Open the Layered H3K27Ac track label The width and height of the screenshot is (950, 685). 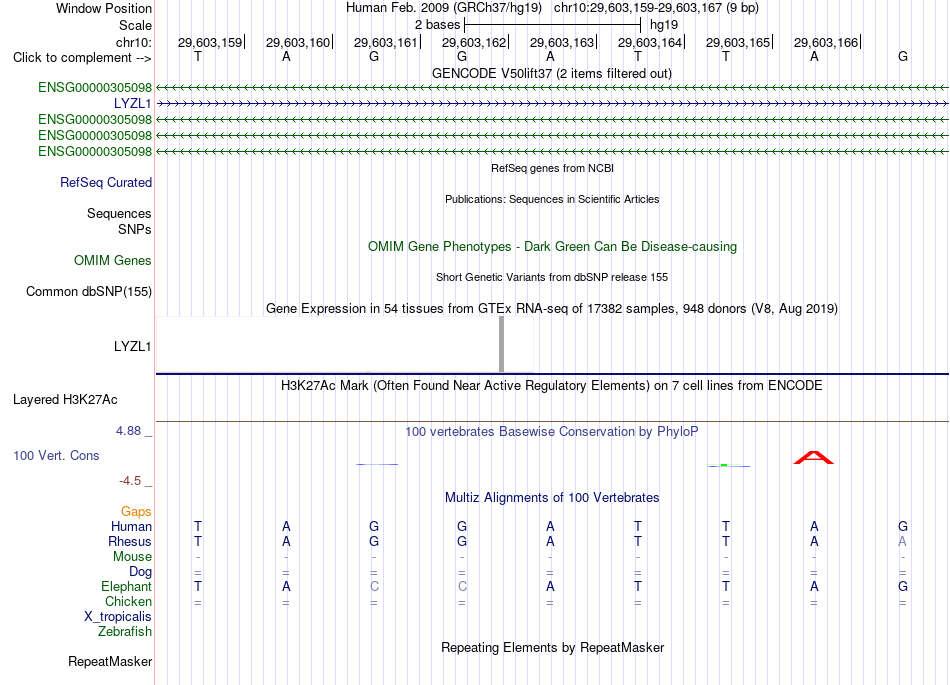tap(65, 400)
